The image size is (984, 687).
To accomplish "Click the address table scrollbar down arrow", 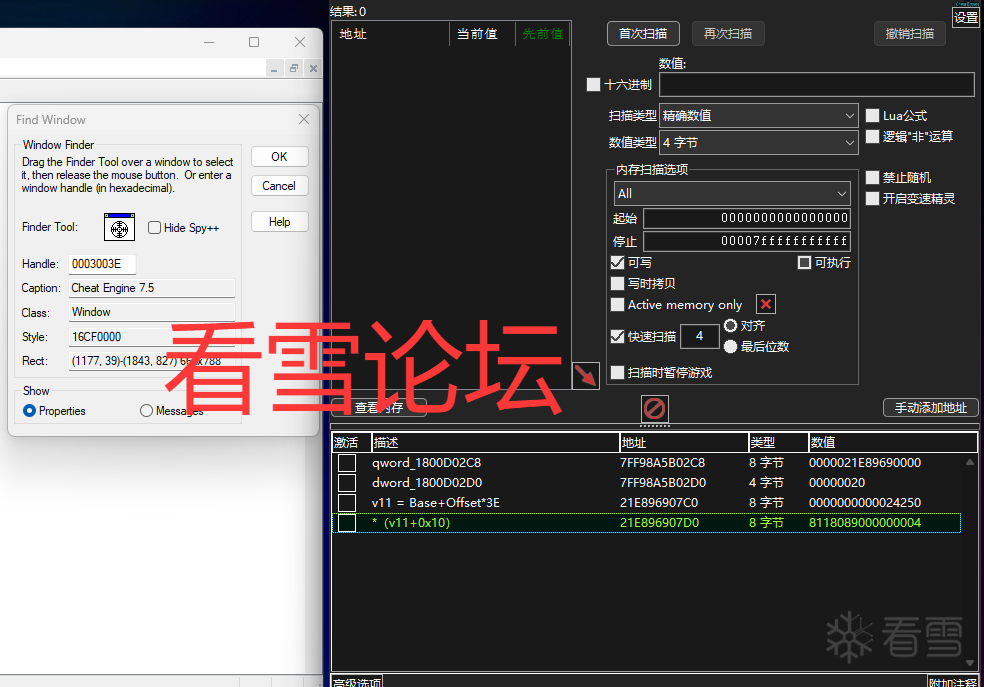I will click(970, 663).
